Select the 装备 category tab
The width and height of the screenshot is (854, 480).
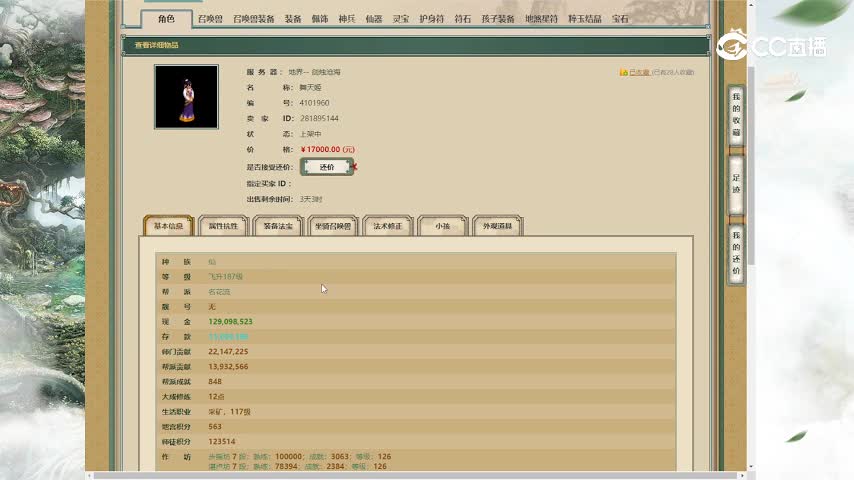(293, 19)
